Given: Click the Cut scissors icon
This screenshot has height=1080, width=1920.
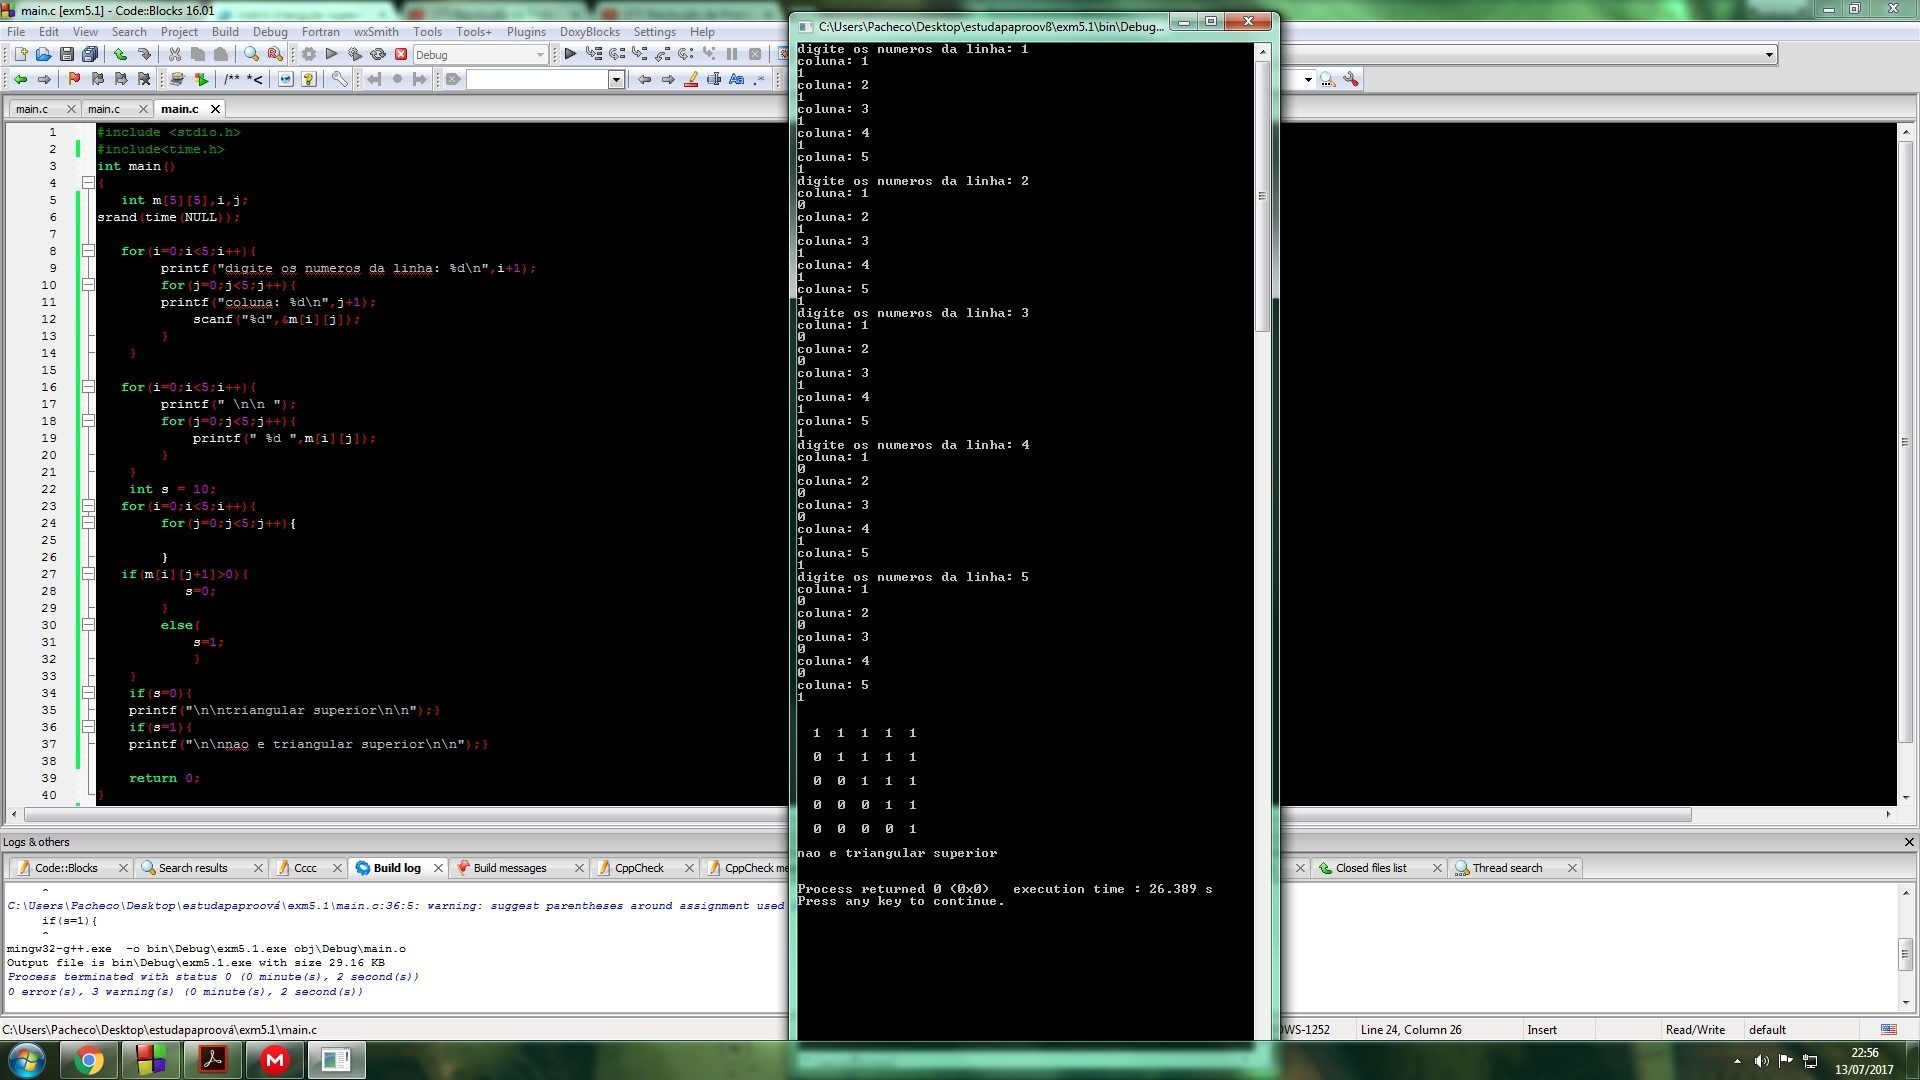Looking at the screenshot, I should point(174,54).
